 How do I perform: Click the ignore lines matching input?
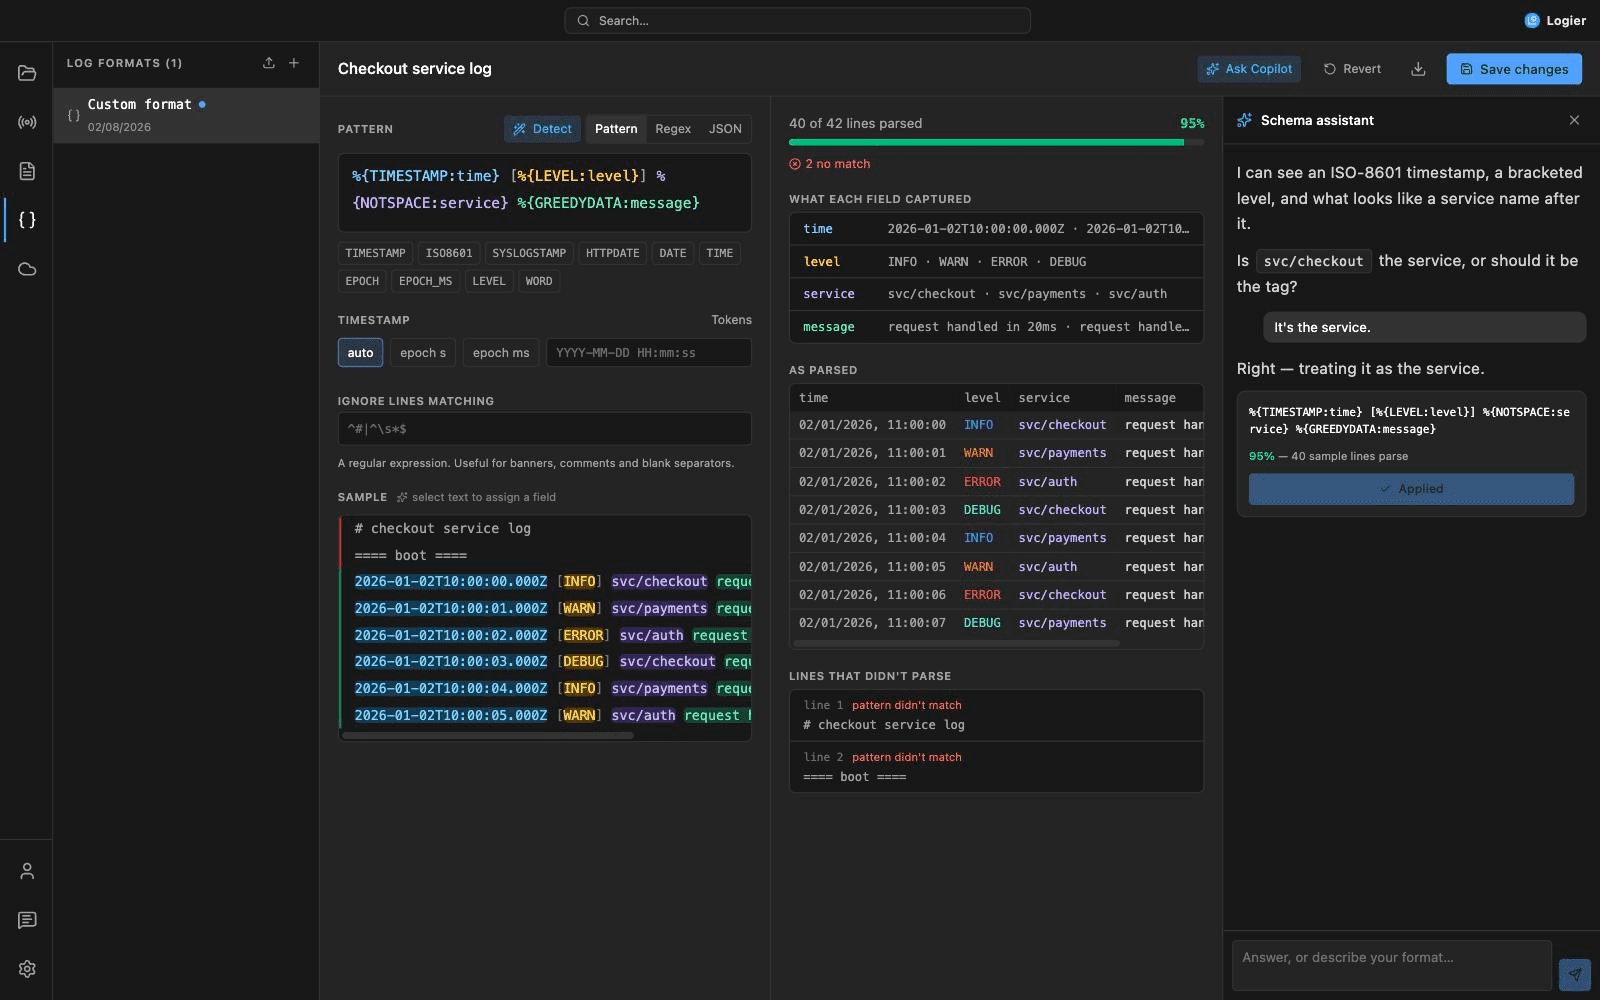545,429
